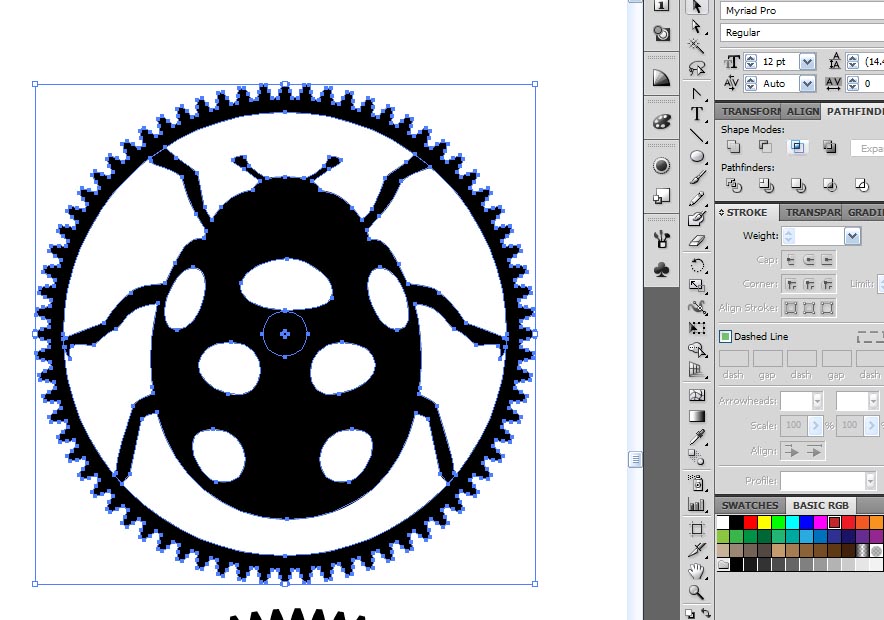Click the Myriad Pro font field
The height and width of the screenshot is (620, 884).
pos(802,11)
